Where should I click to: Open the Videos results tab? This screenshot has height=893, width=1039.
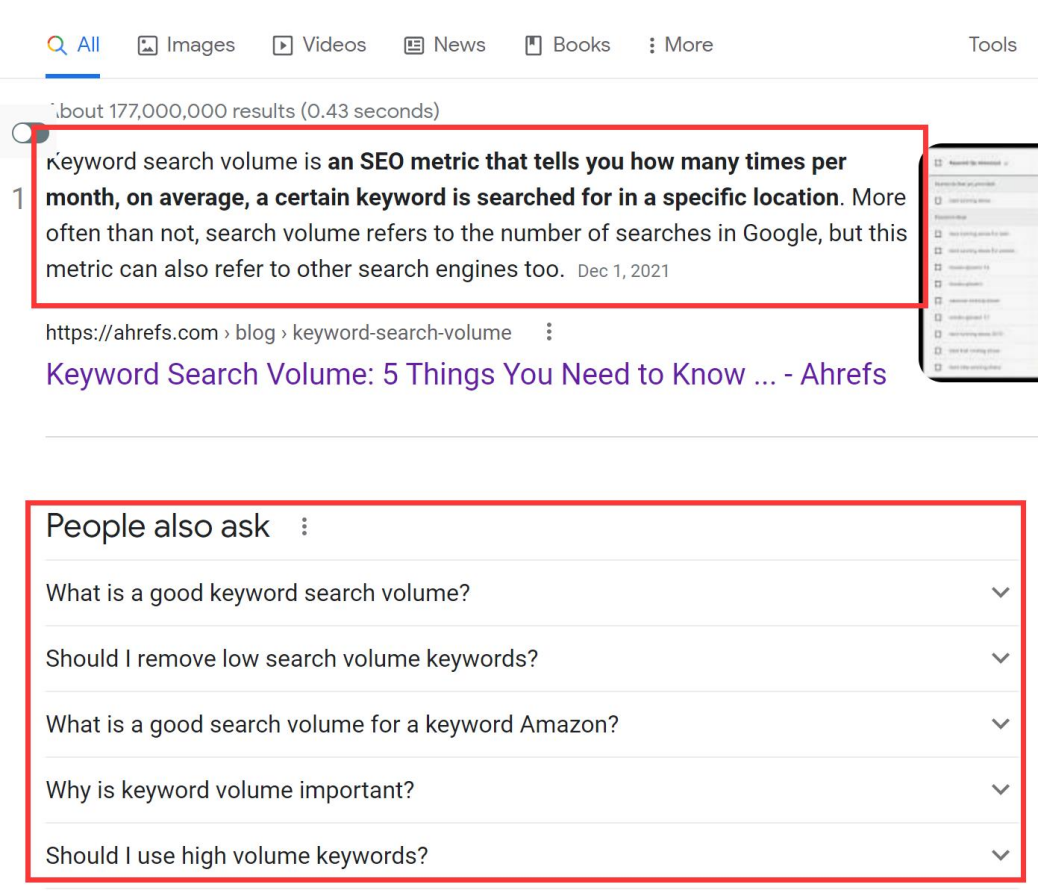click(320, 45)
